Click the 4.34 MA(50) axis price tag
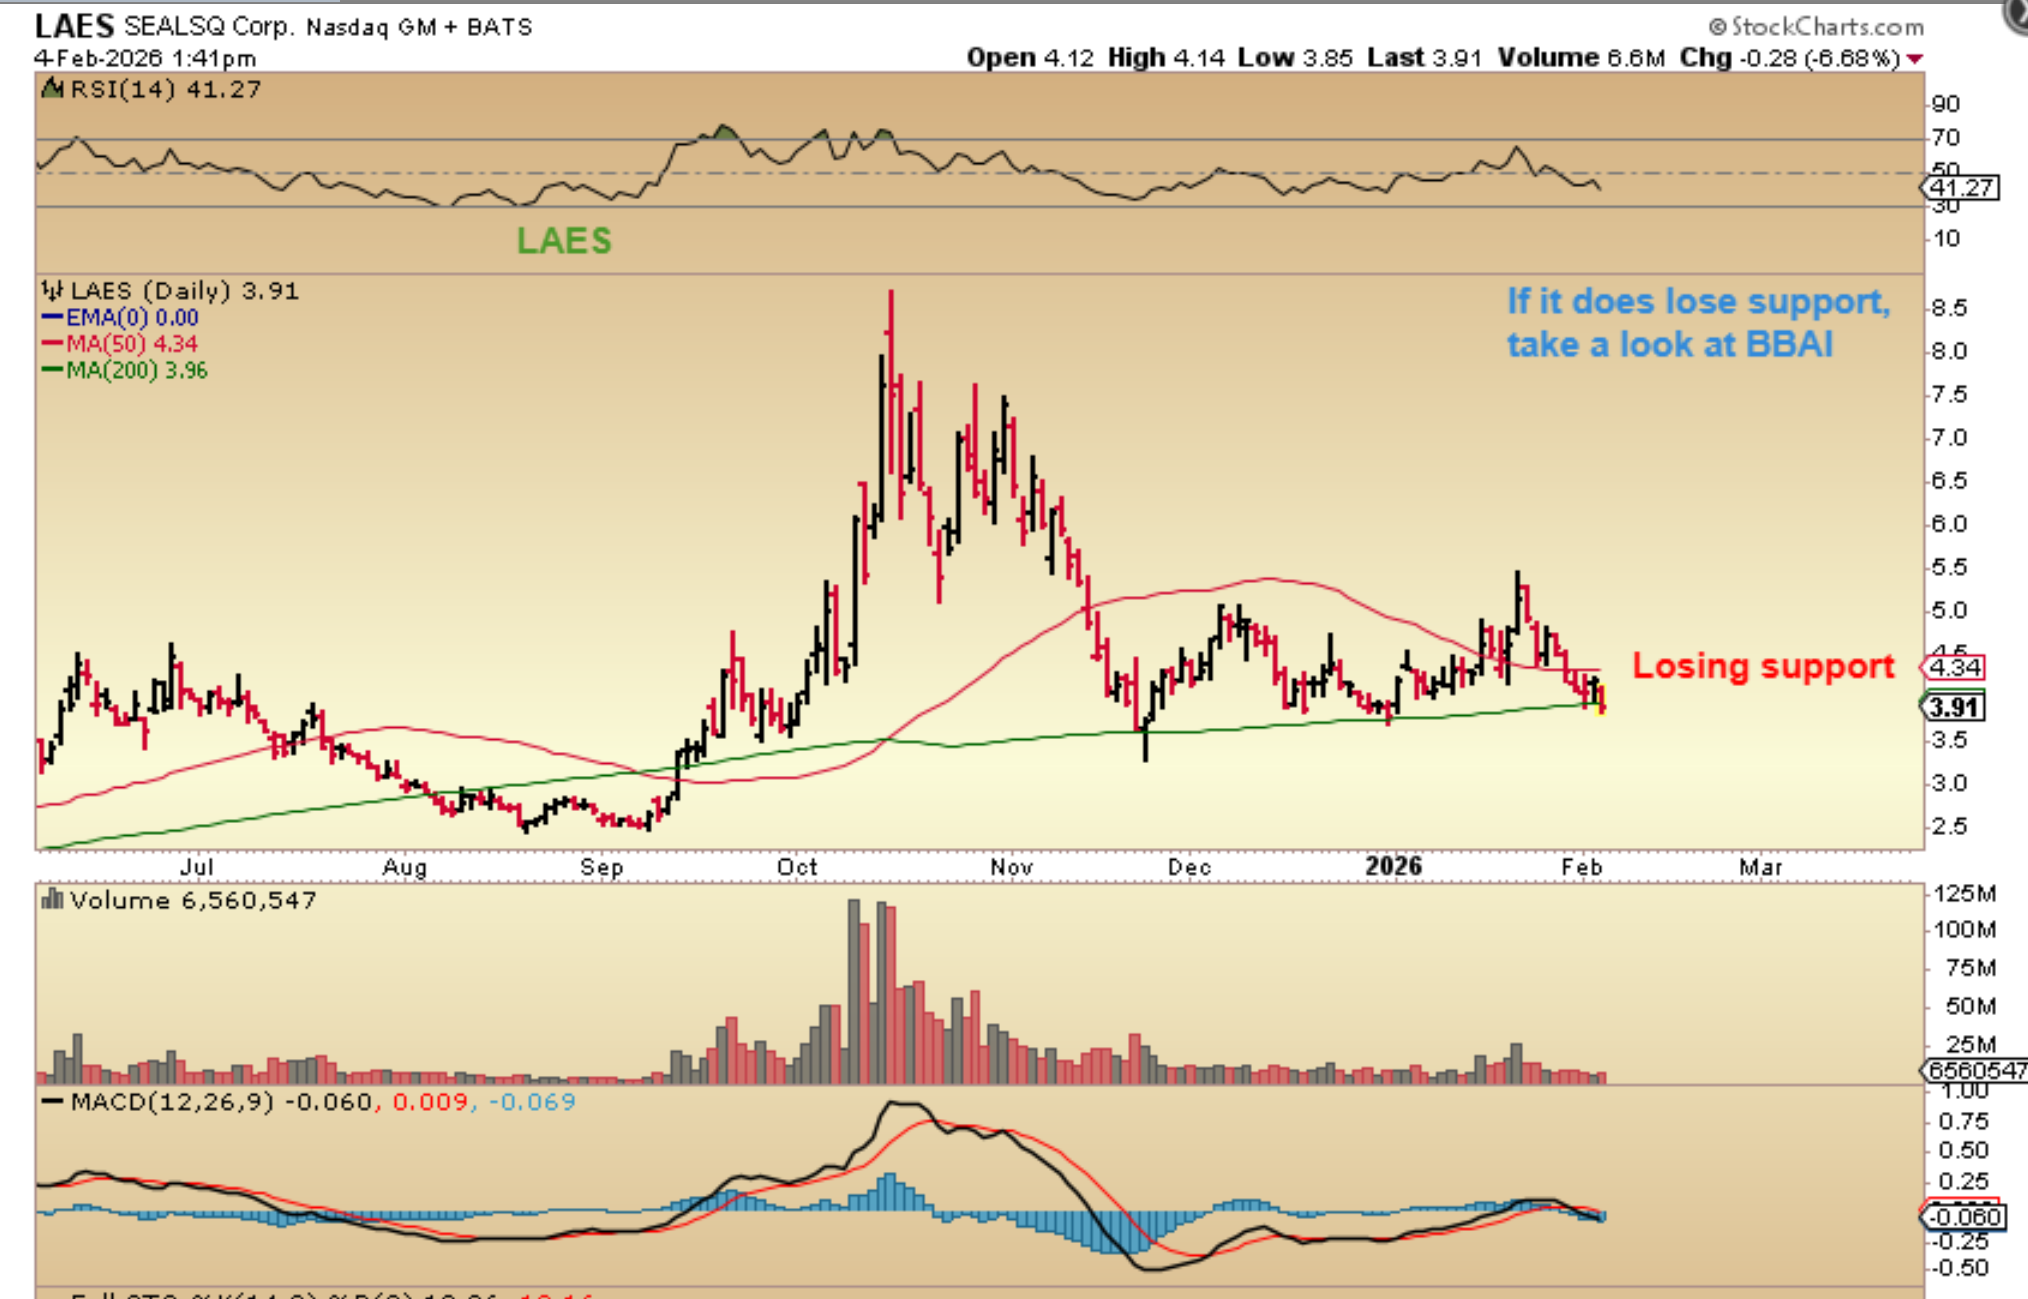 click(1955, 667)
